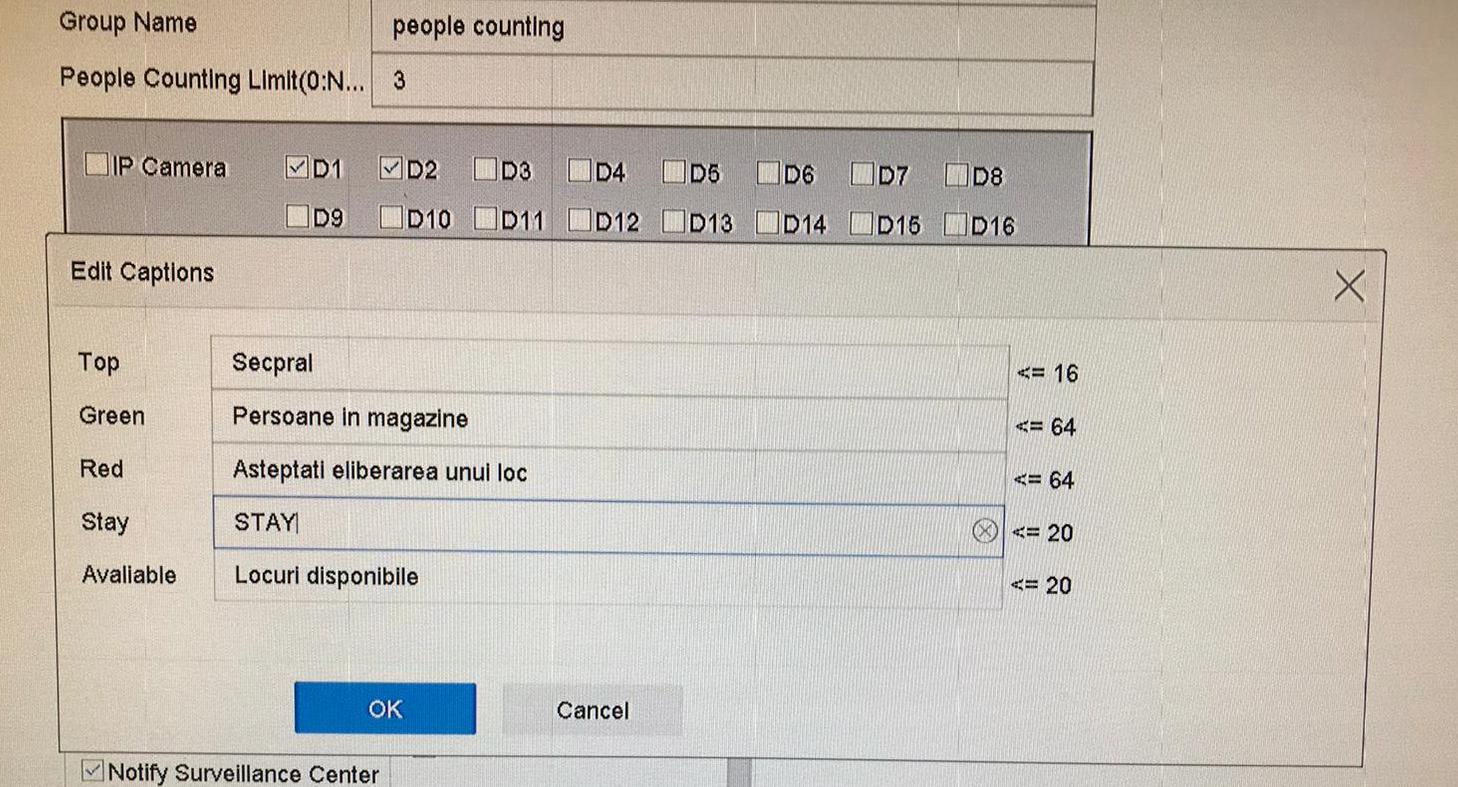Cancel the caption edits
The width and height of the screenshot is (1458, 787).
pos(592,710)
